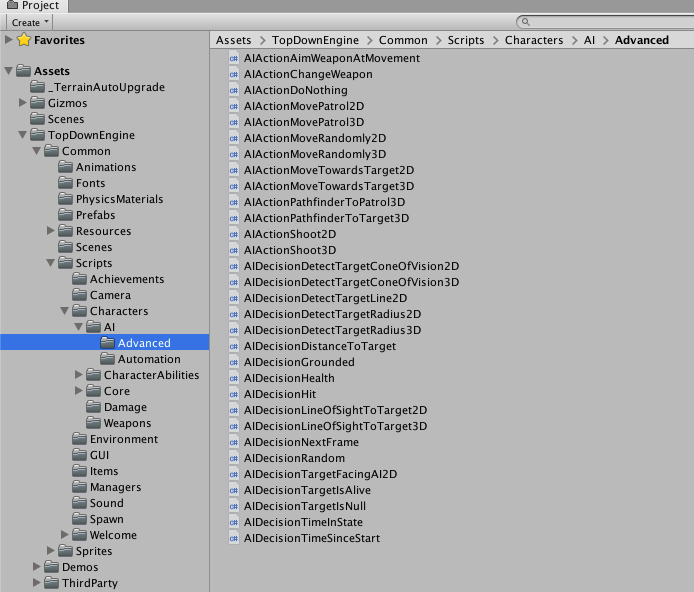
Task: Go to Common in breadcrumb path
Action: pyautogui.click(x=403, y=40)
